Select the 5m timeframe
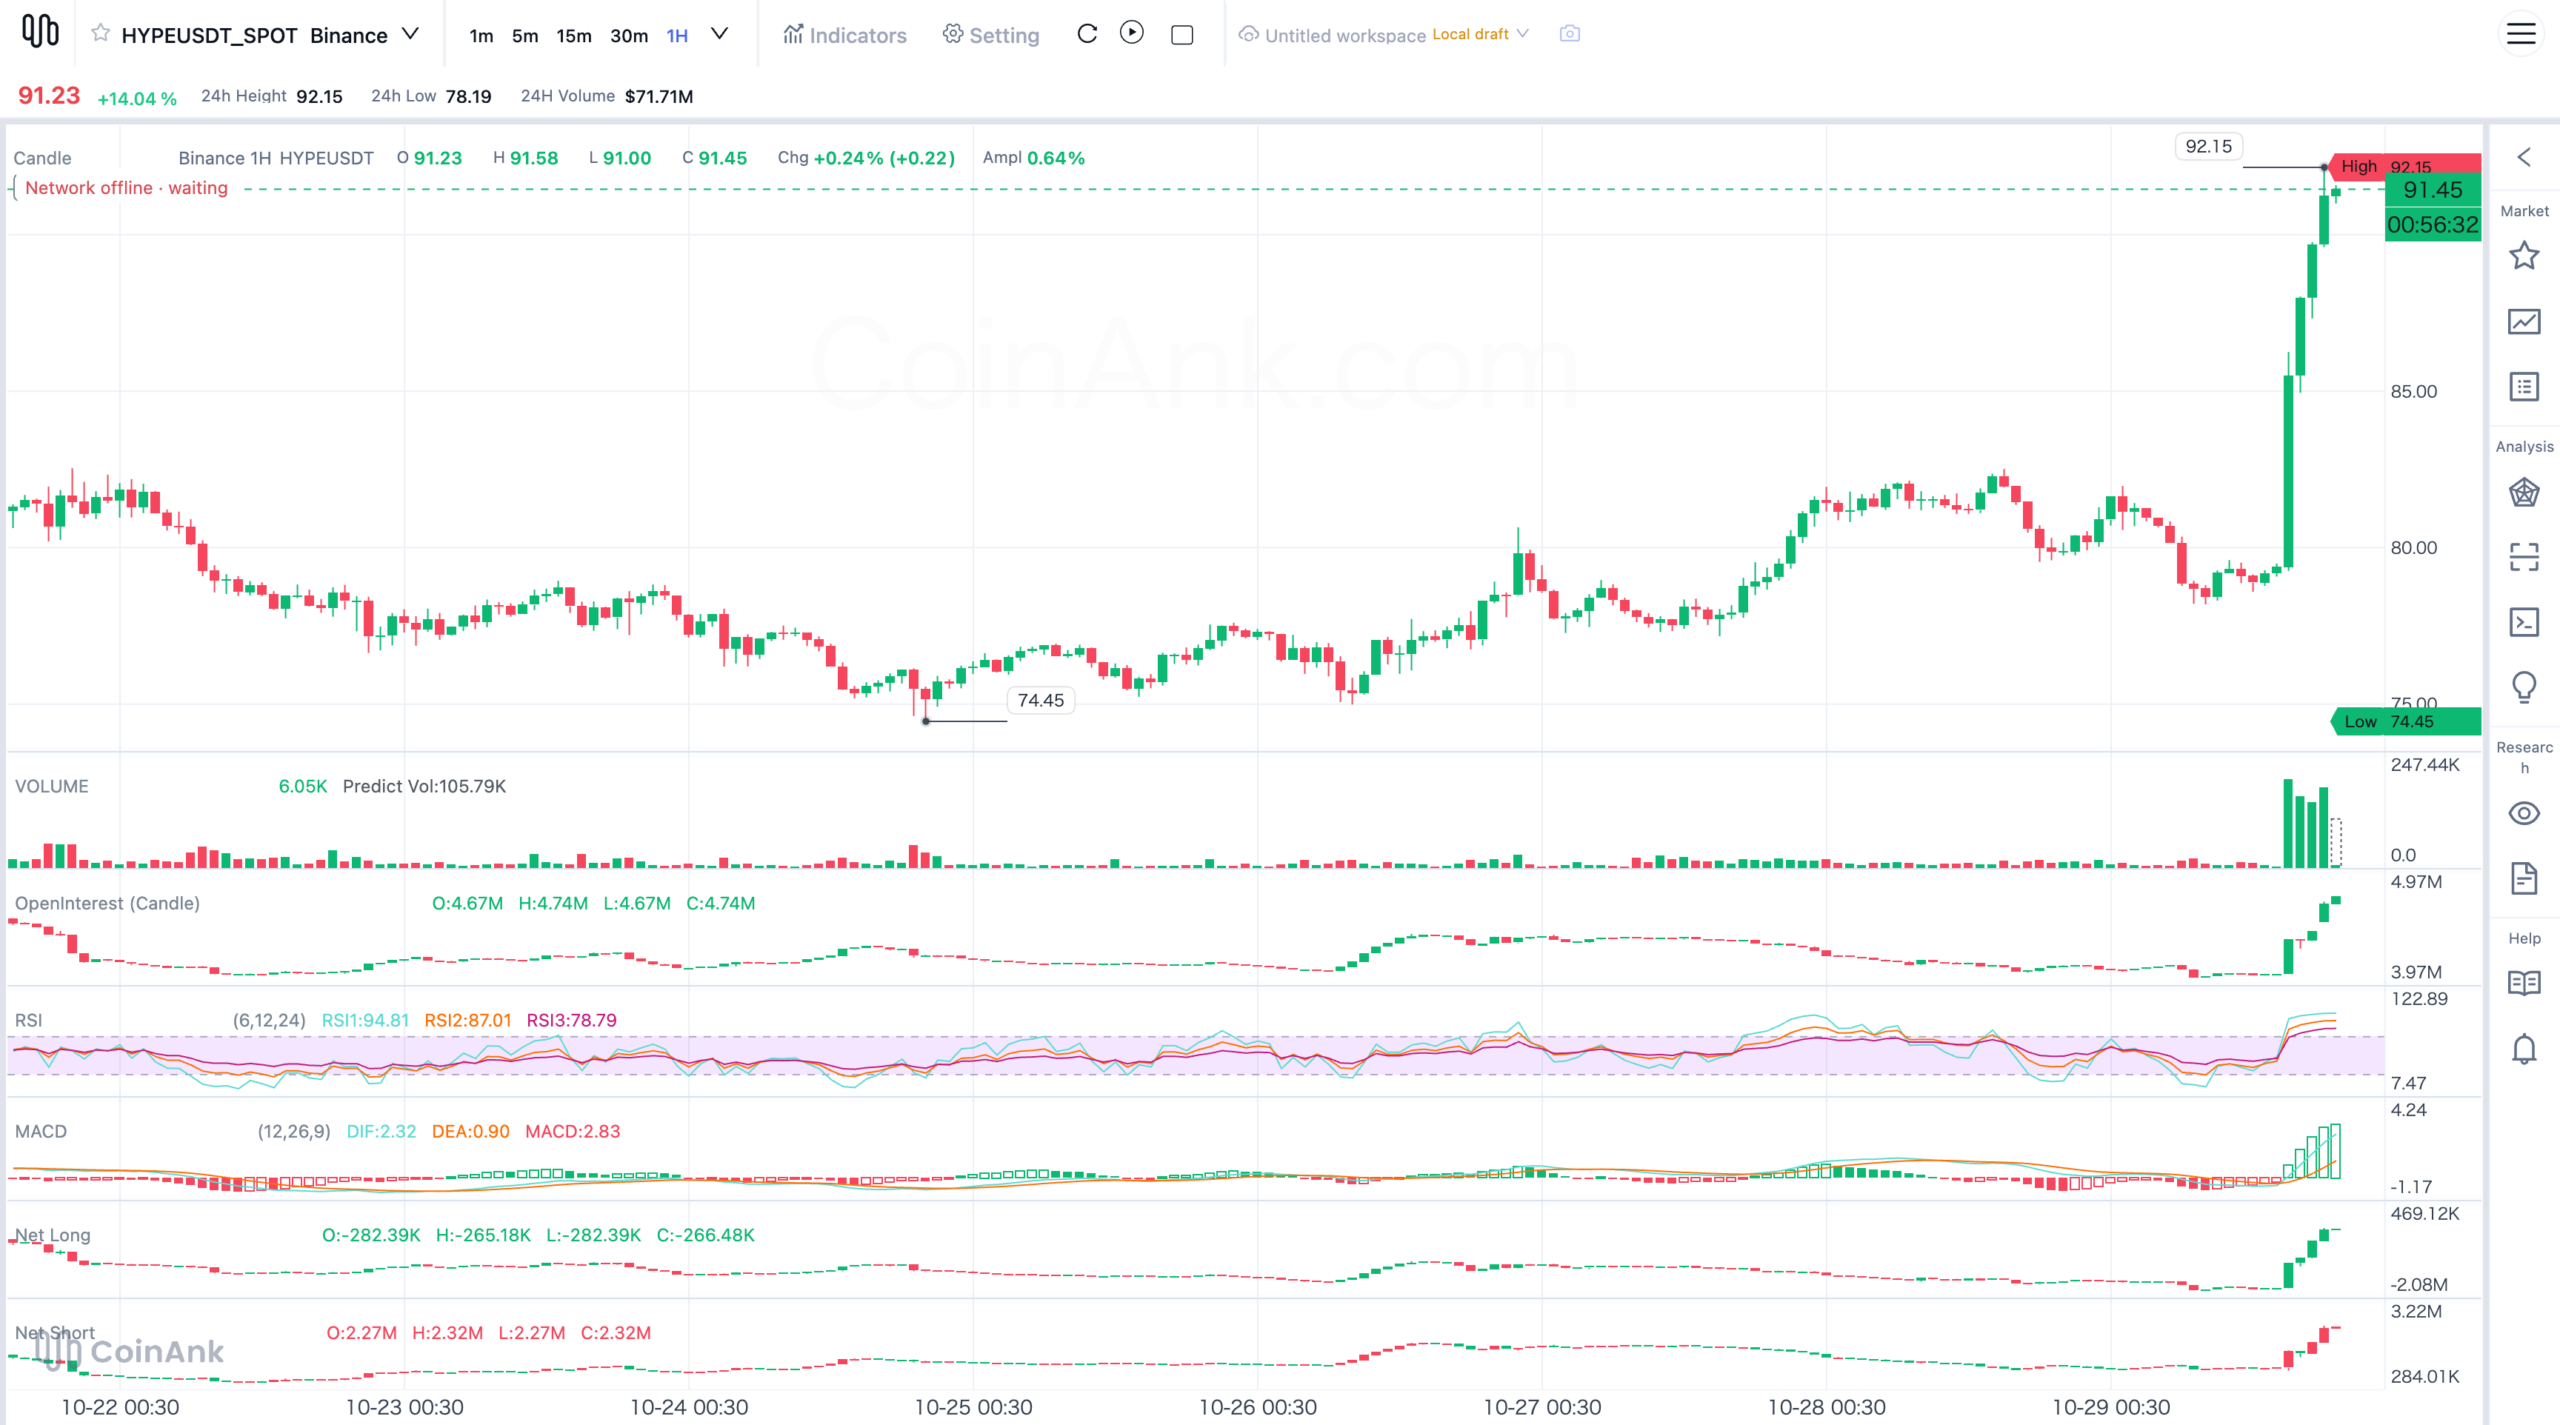 [x=525, y=36]
